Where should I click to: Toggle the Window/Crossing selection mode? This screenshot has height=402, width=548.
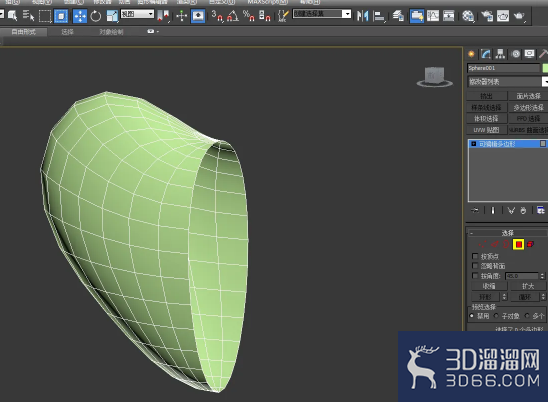point(61,16)
